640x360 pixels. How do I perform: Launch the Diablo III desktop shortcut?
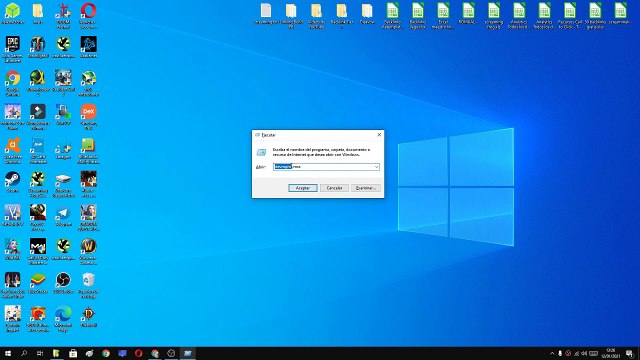(x=88, y=316)
